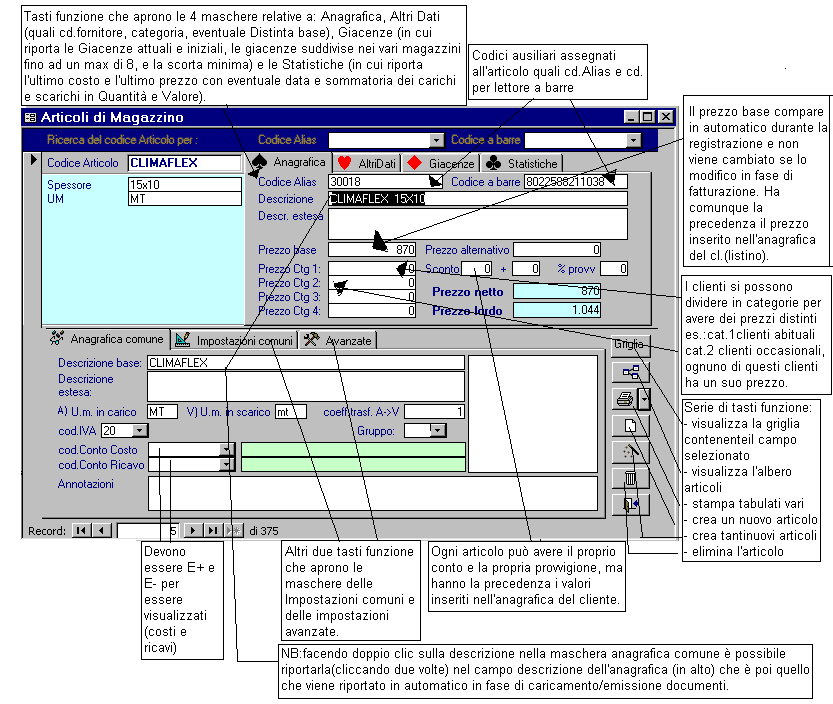The height and width of the screenshot is (704, 833).
Task: Click the Descrizione field CLIMAFLEX 15X10
Action: click(478, 199)
